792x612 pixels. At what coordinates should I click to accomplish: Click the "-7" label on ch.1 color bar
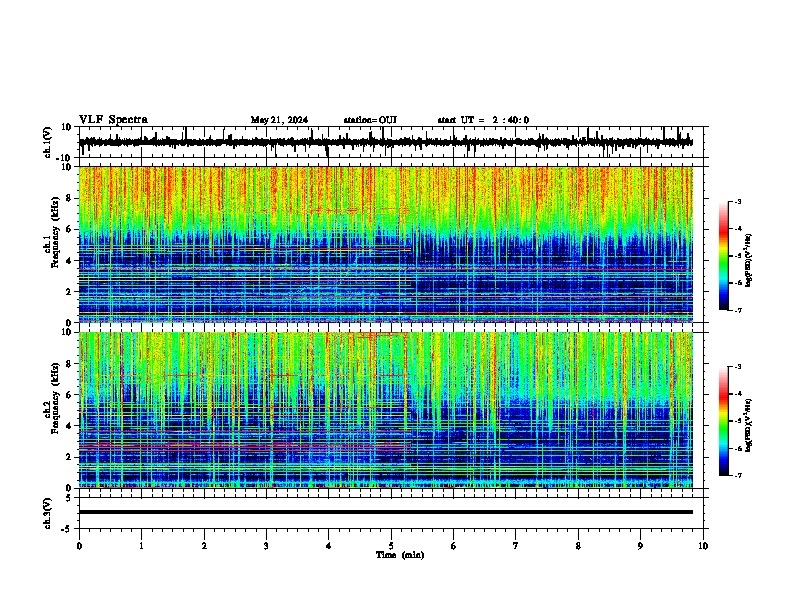point(738,310)
